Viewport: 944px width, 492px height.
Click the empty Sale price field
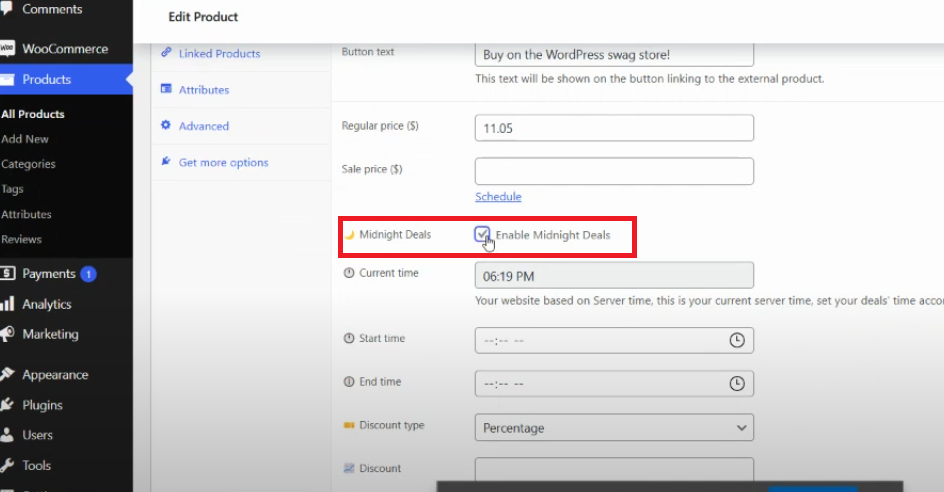613,171
